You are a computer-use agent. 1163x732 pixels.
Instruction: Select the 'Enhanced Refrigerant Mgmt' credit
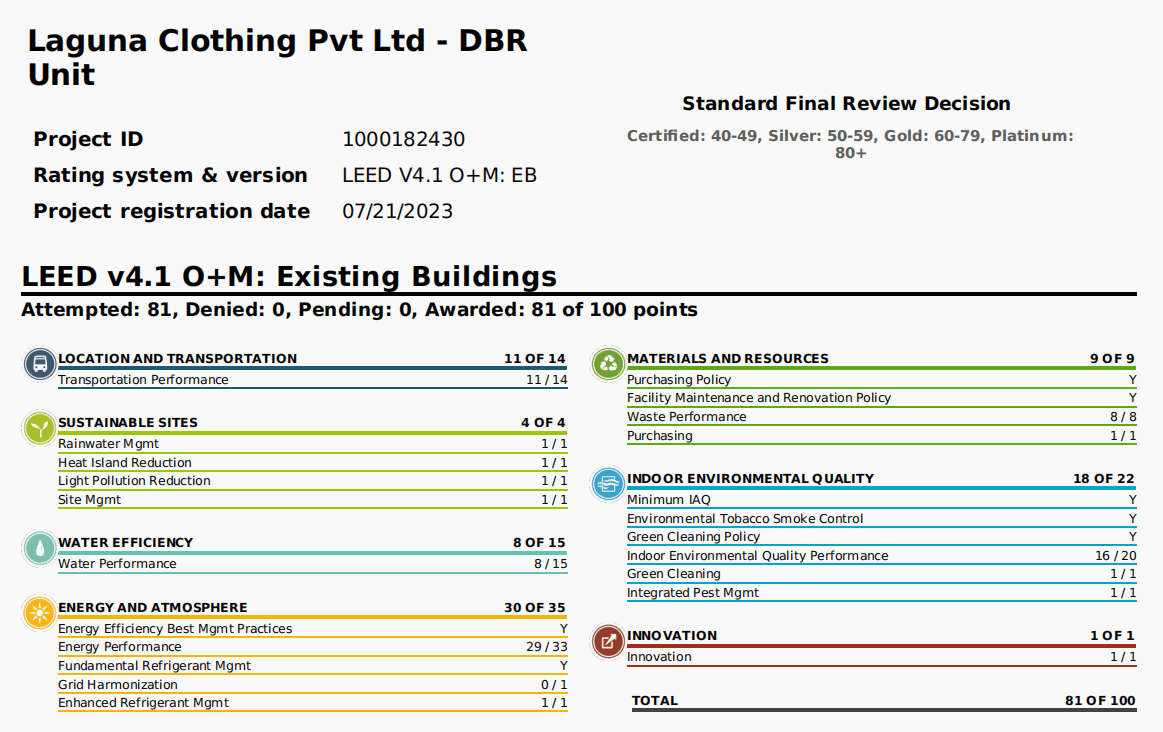[x=143, y=703]
